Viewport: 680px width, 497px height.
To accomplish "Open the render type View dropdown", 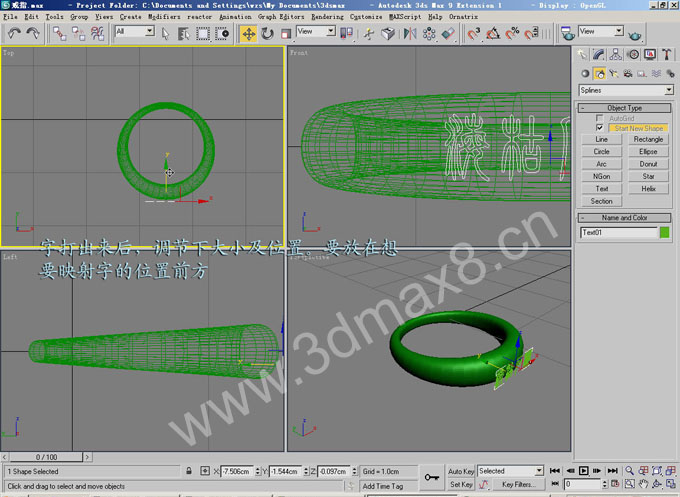I will pyautogui.click(x=602, y=31).
